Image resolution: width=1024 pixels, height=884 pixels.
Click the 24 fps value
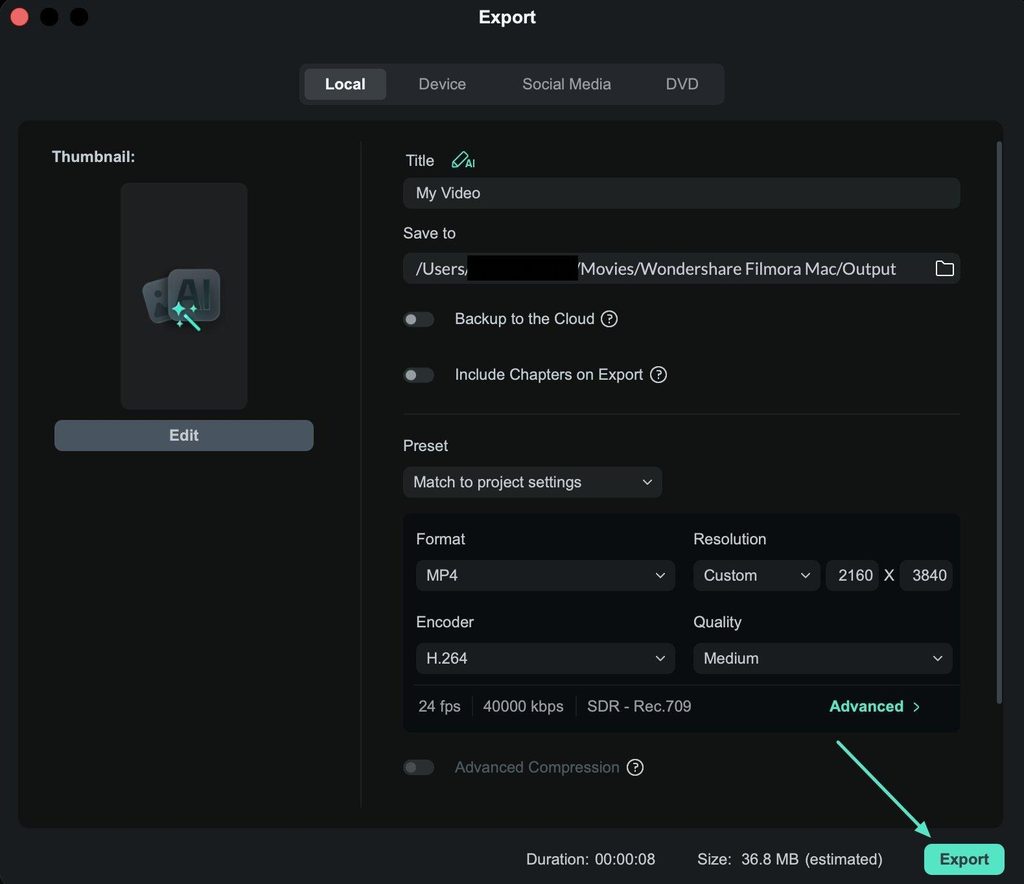pos(440,706)
